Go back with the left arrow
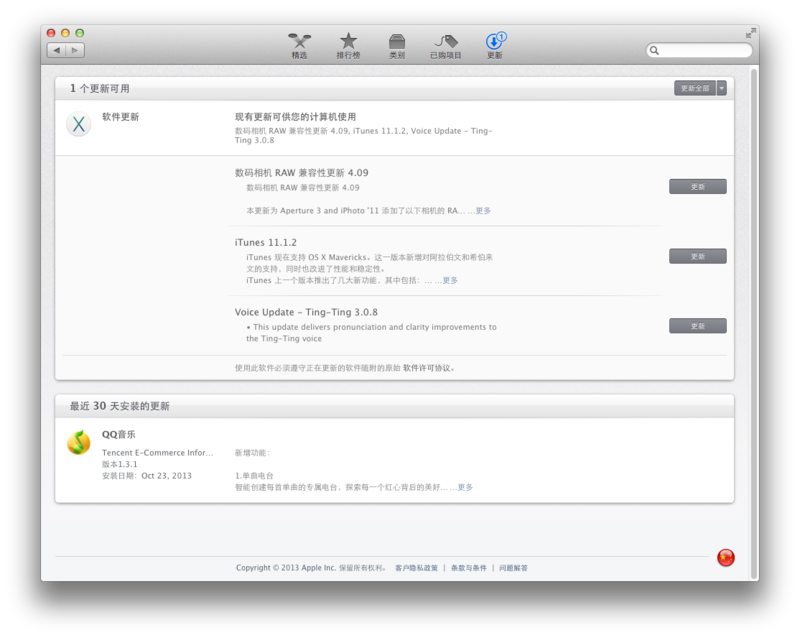Viewport: 800px width, 638px height. click(57, 50)
